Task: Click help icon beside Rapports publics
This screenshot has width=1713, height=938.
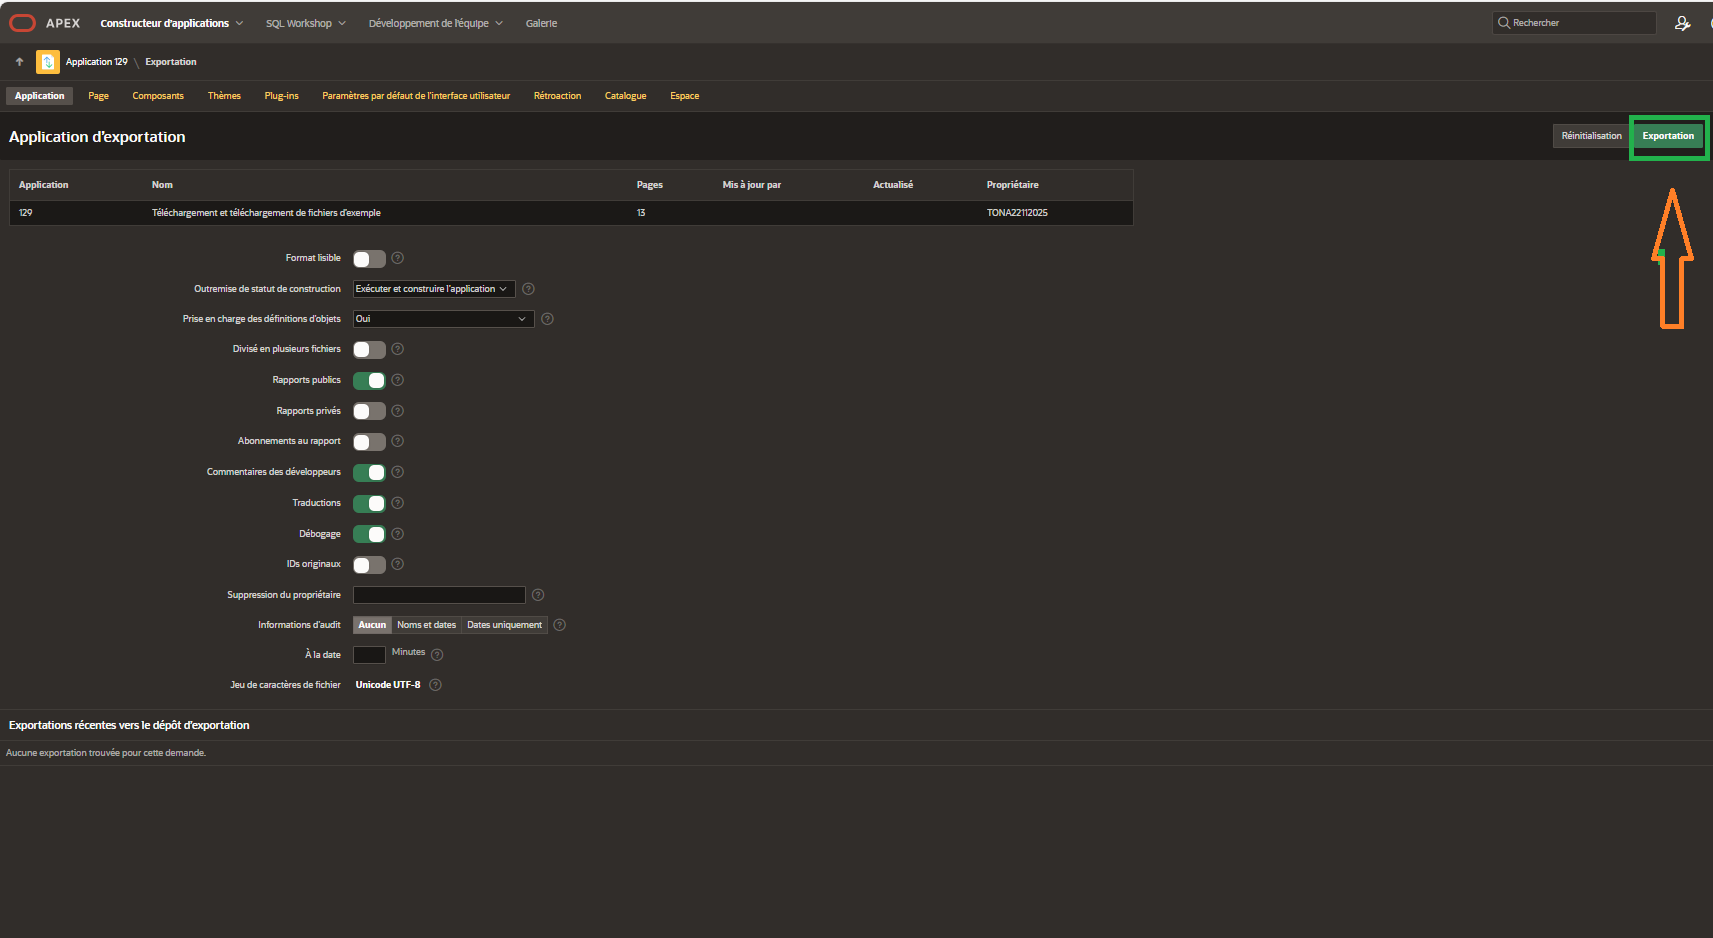Action: [398, 380]
